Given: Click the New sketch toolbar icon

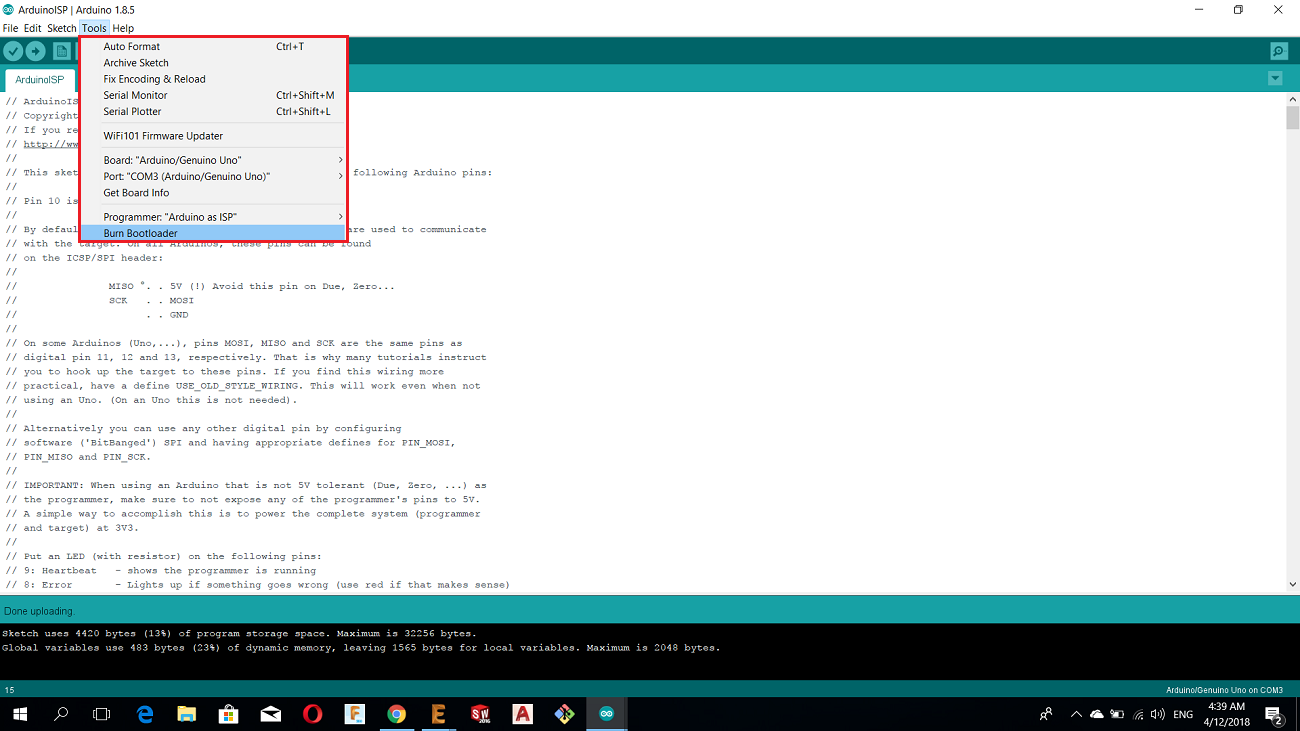Looking at the screenshot, I should coord(62,51).
